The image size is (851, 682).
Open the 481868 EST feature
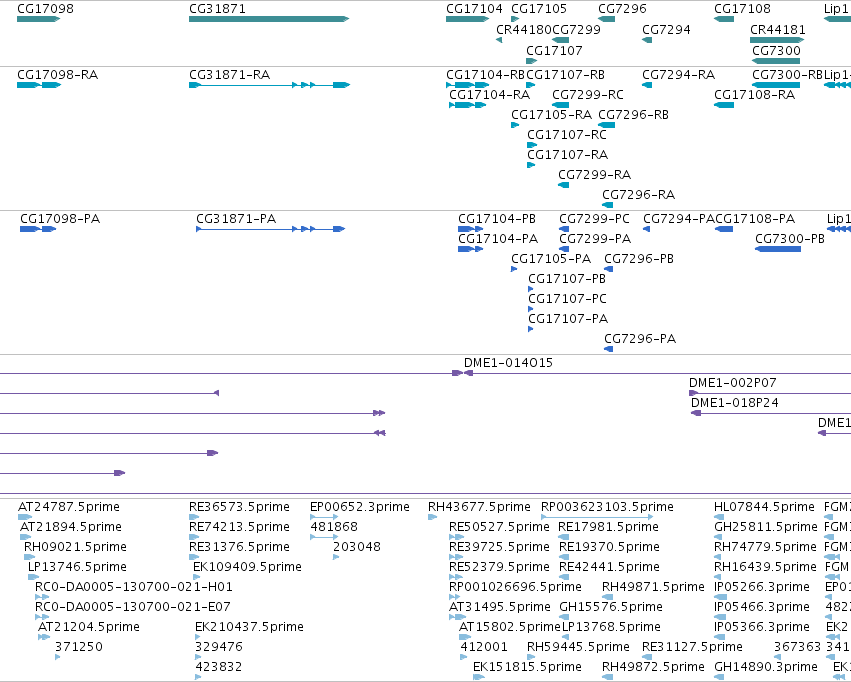pos(324,537)
